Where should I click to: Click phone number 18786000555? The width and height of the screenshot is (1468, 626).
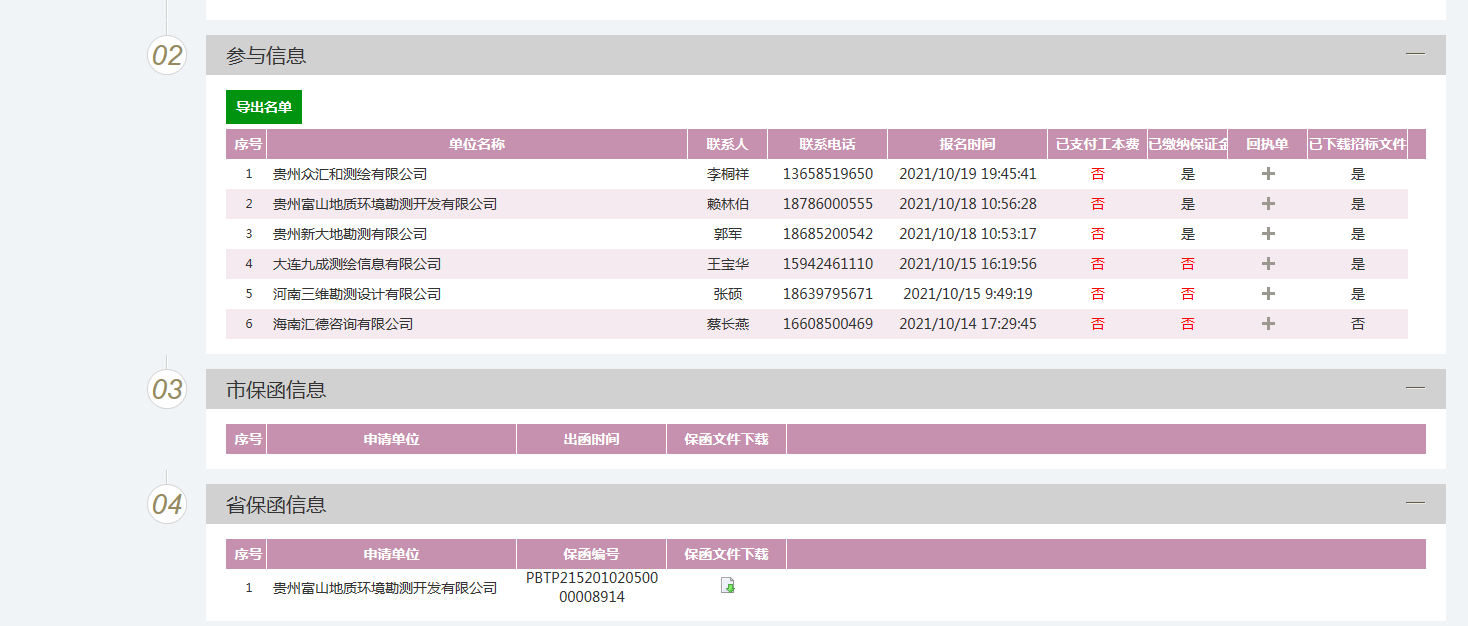tap(828, 204)
